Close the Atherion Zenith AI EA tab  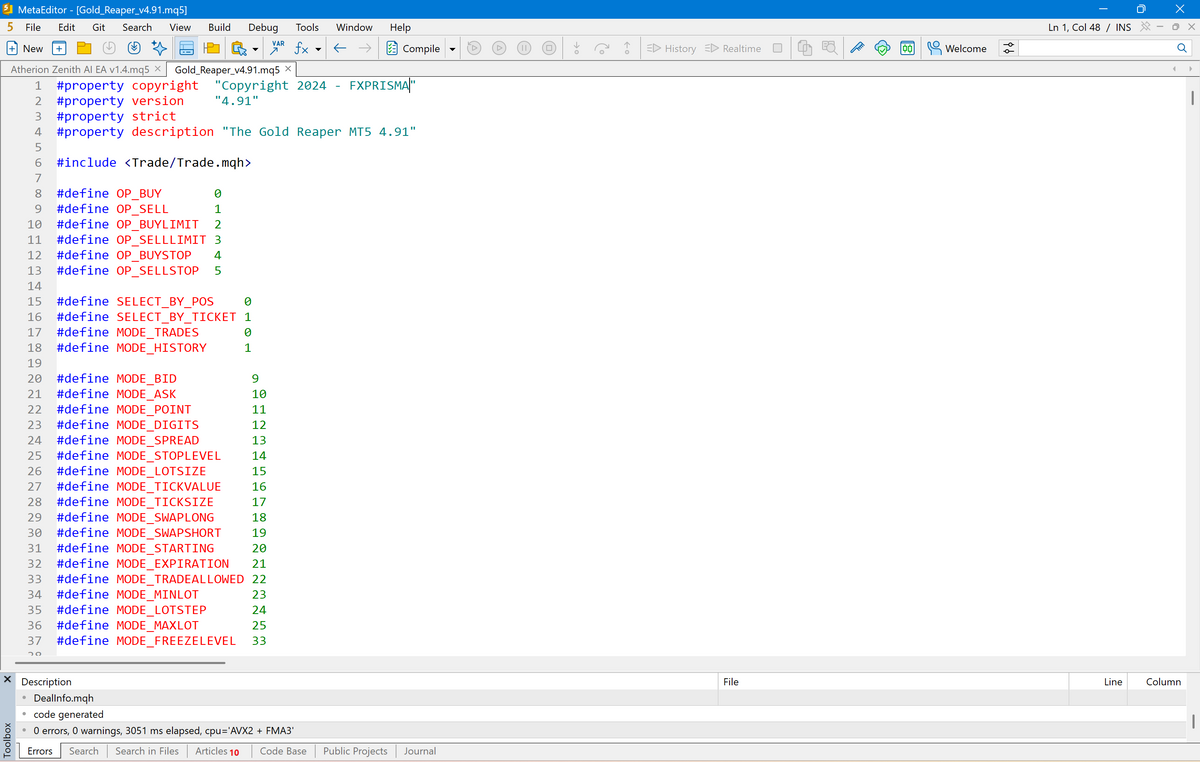point(158,69)
